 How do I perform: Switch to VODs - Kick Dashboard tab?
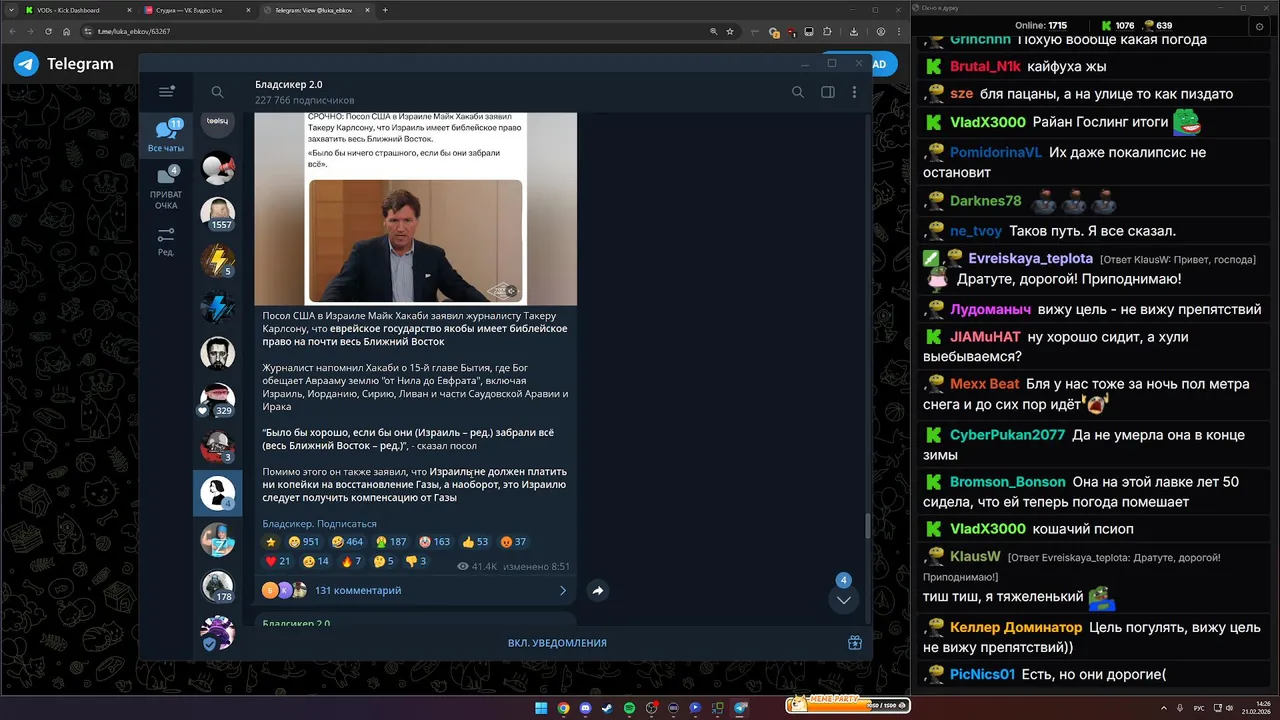(77, 10)
